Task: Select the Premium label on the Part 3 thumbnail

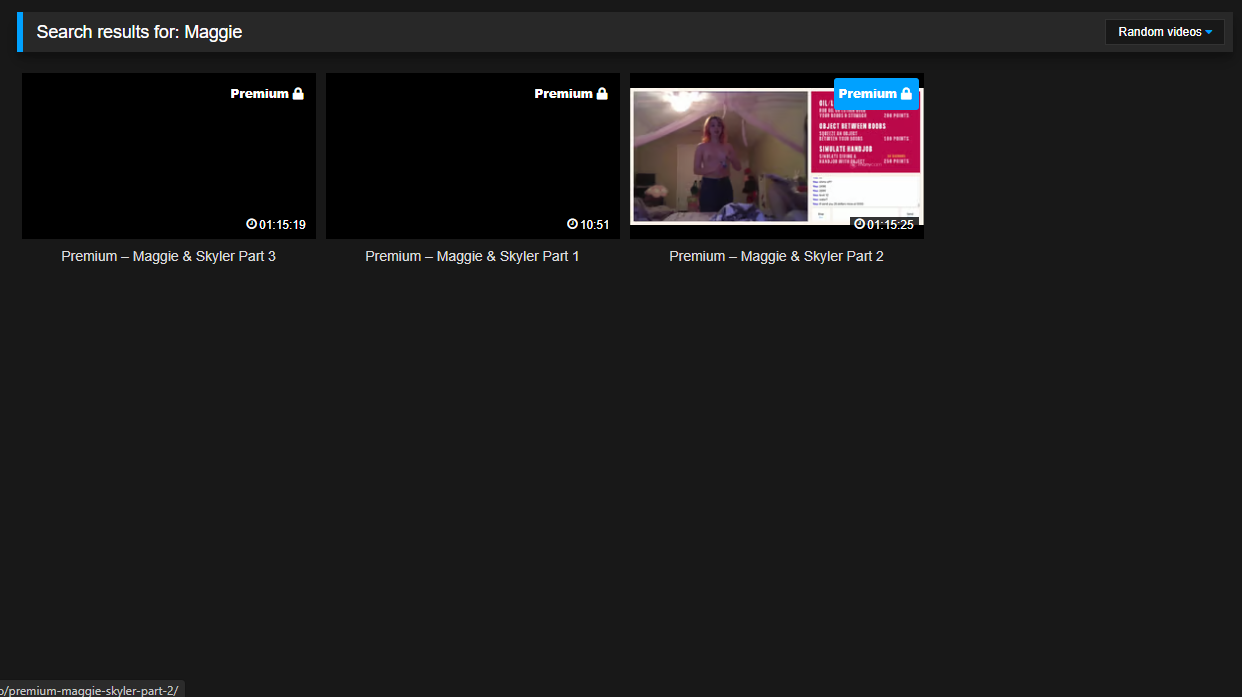Action: click(259, 94)
